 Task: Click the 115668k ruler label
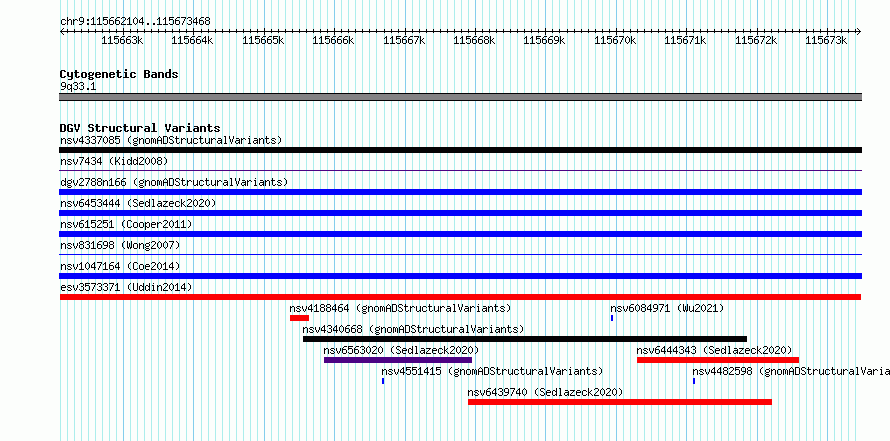474,40
